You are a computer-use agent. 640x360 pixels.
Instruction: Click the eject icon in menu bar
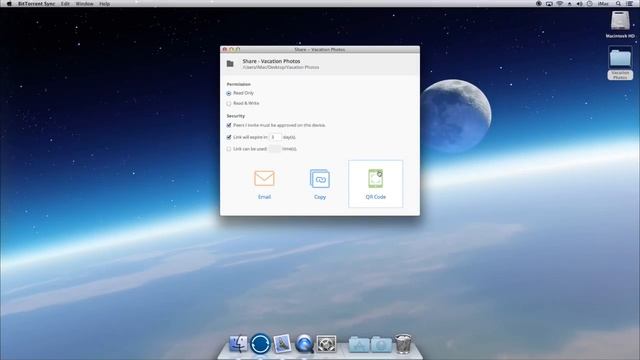click(569, 4)
